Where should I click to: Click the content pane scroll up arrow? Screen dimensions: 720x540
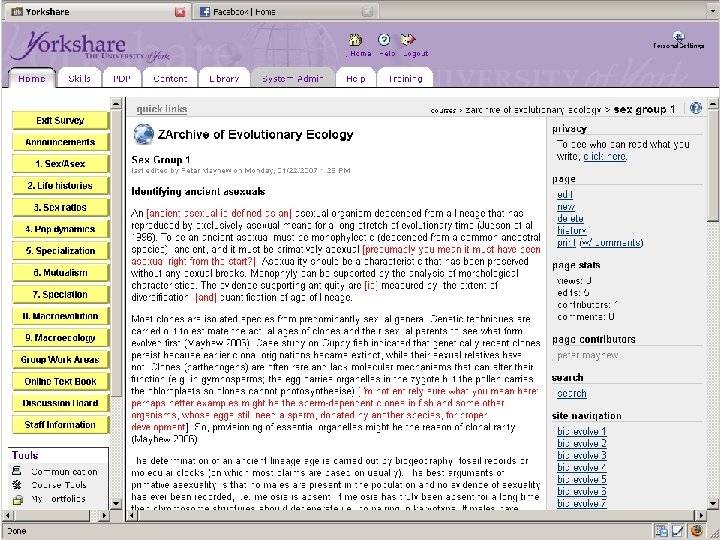point(713,104)
